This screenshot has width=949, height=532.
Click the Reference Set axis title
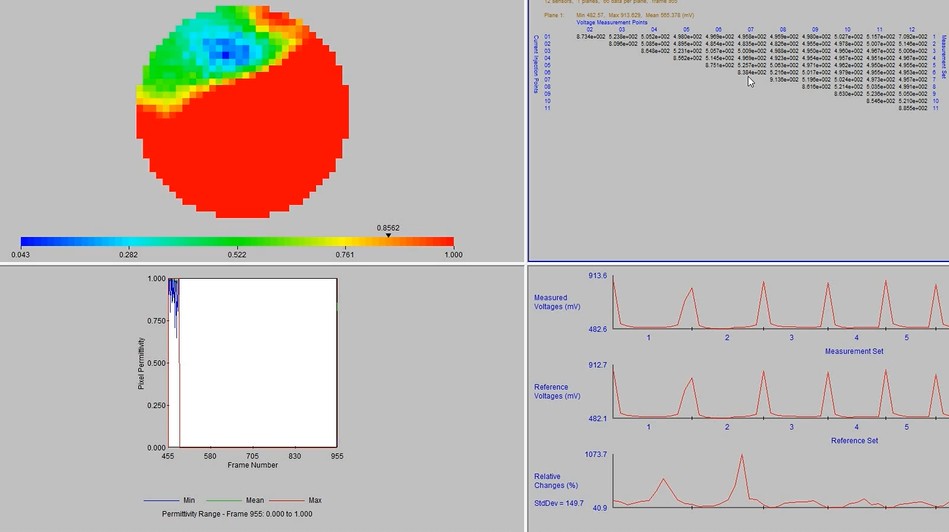[854, 441]
